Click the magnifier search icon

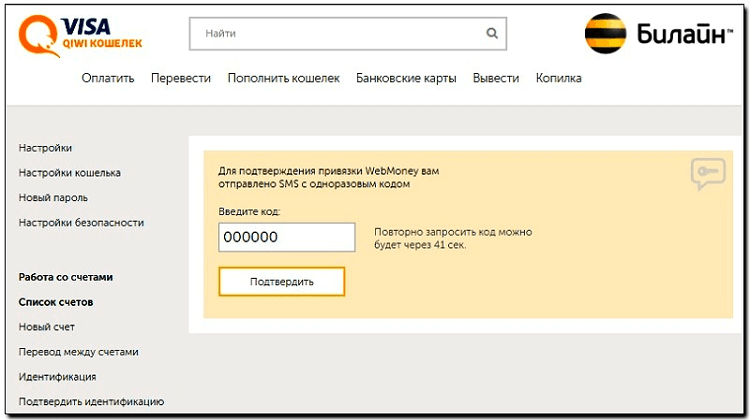(x=492, y=33)
